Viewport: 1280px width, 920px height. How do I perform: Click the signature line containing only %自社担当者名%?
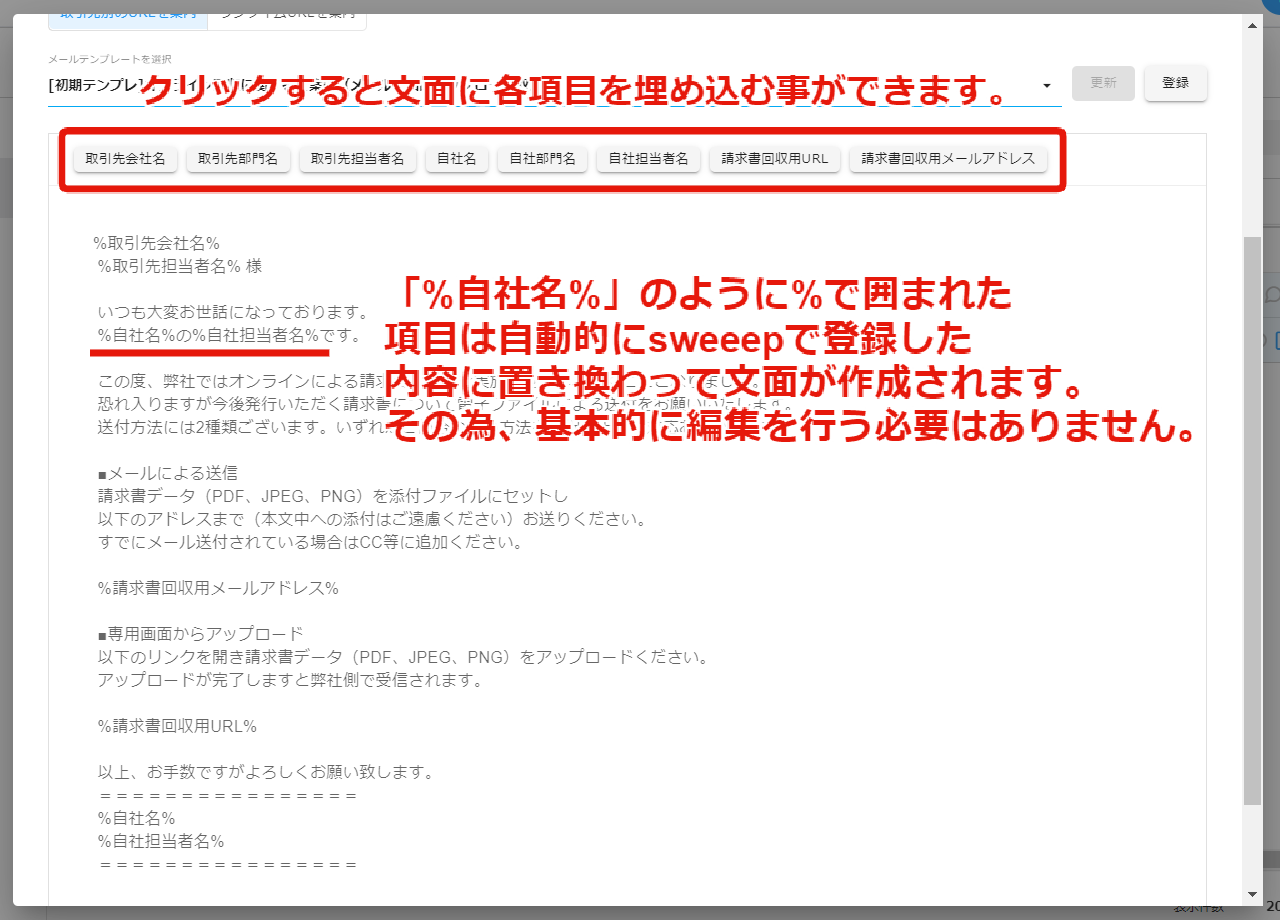(x=160, y=841)
